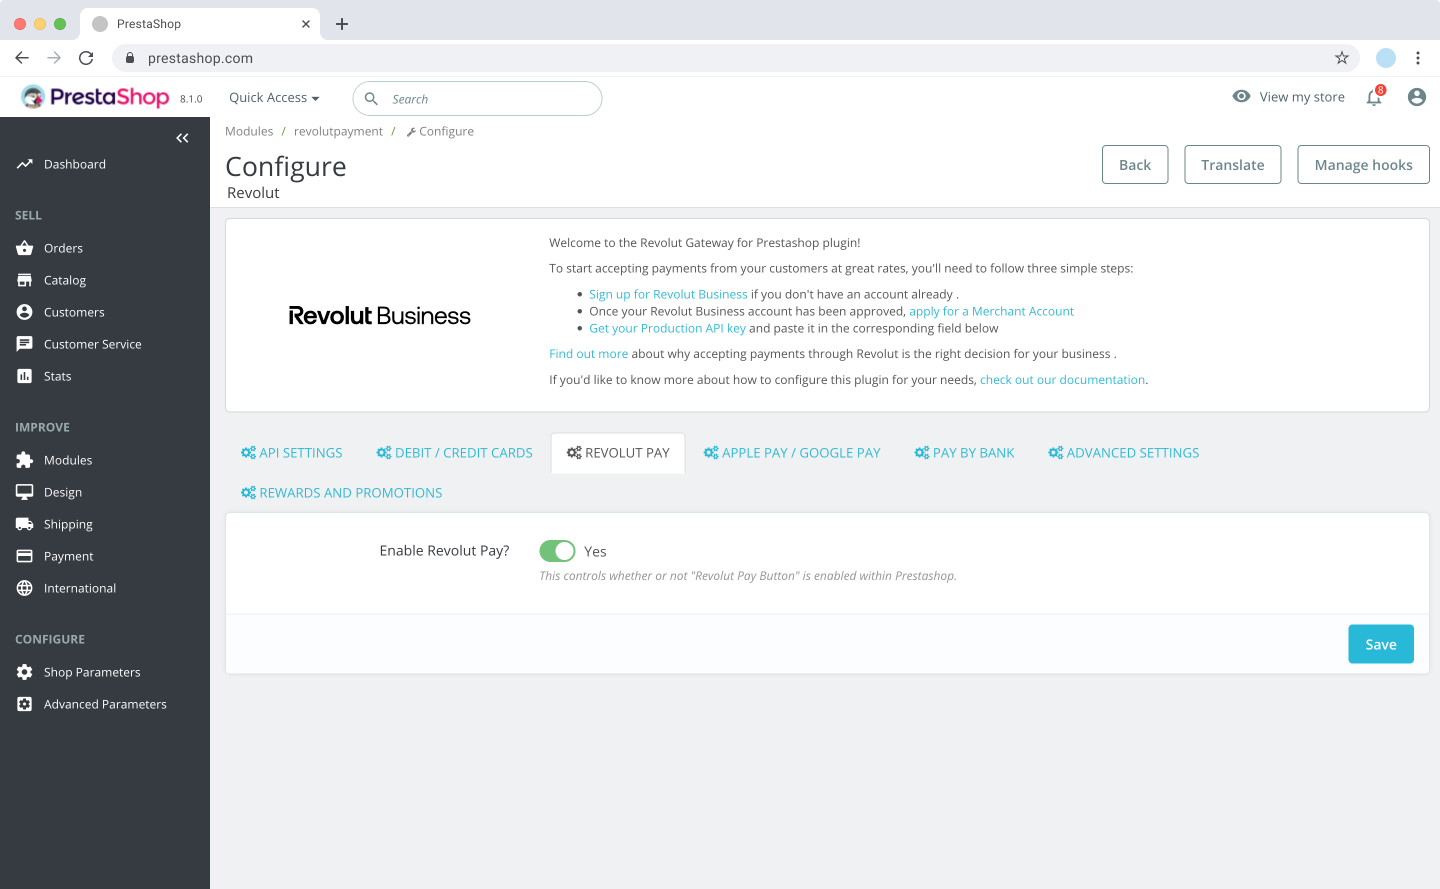1440x889 pixels.
Task: Click the International globe icon
Action: [25, 588]
